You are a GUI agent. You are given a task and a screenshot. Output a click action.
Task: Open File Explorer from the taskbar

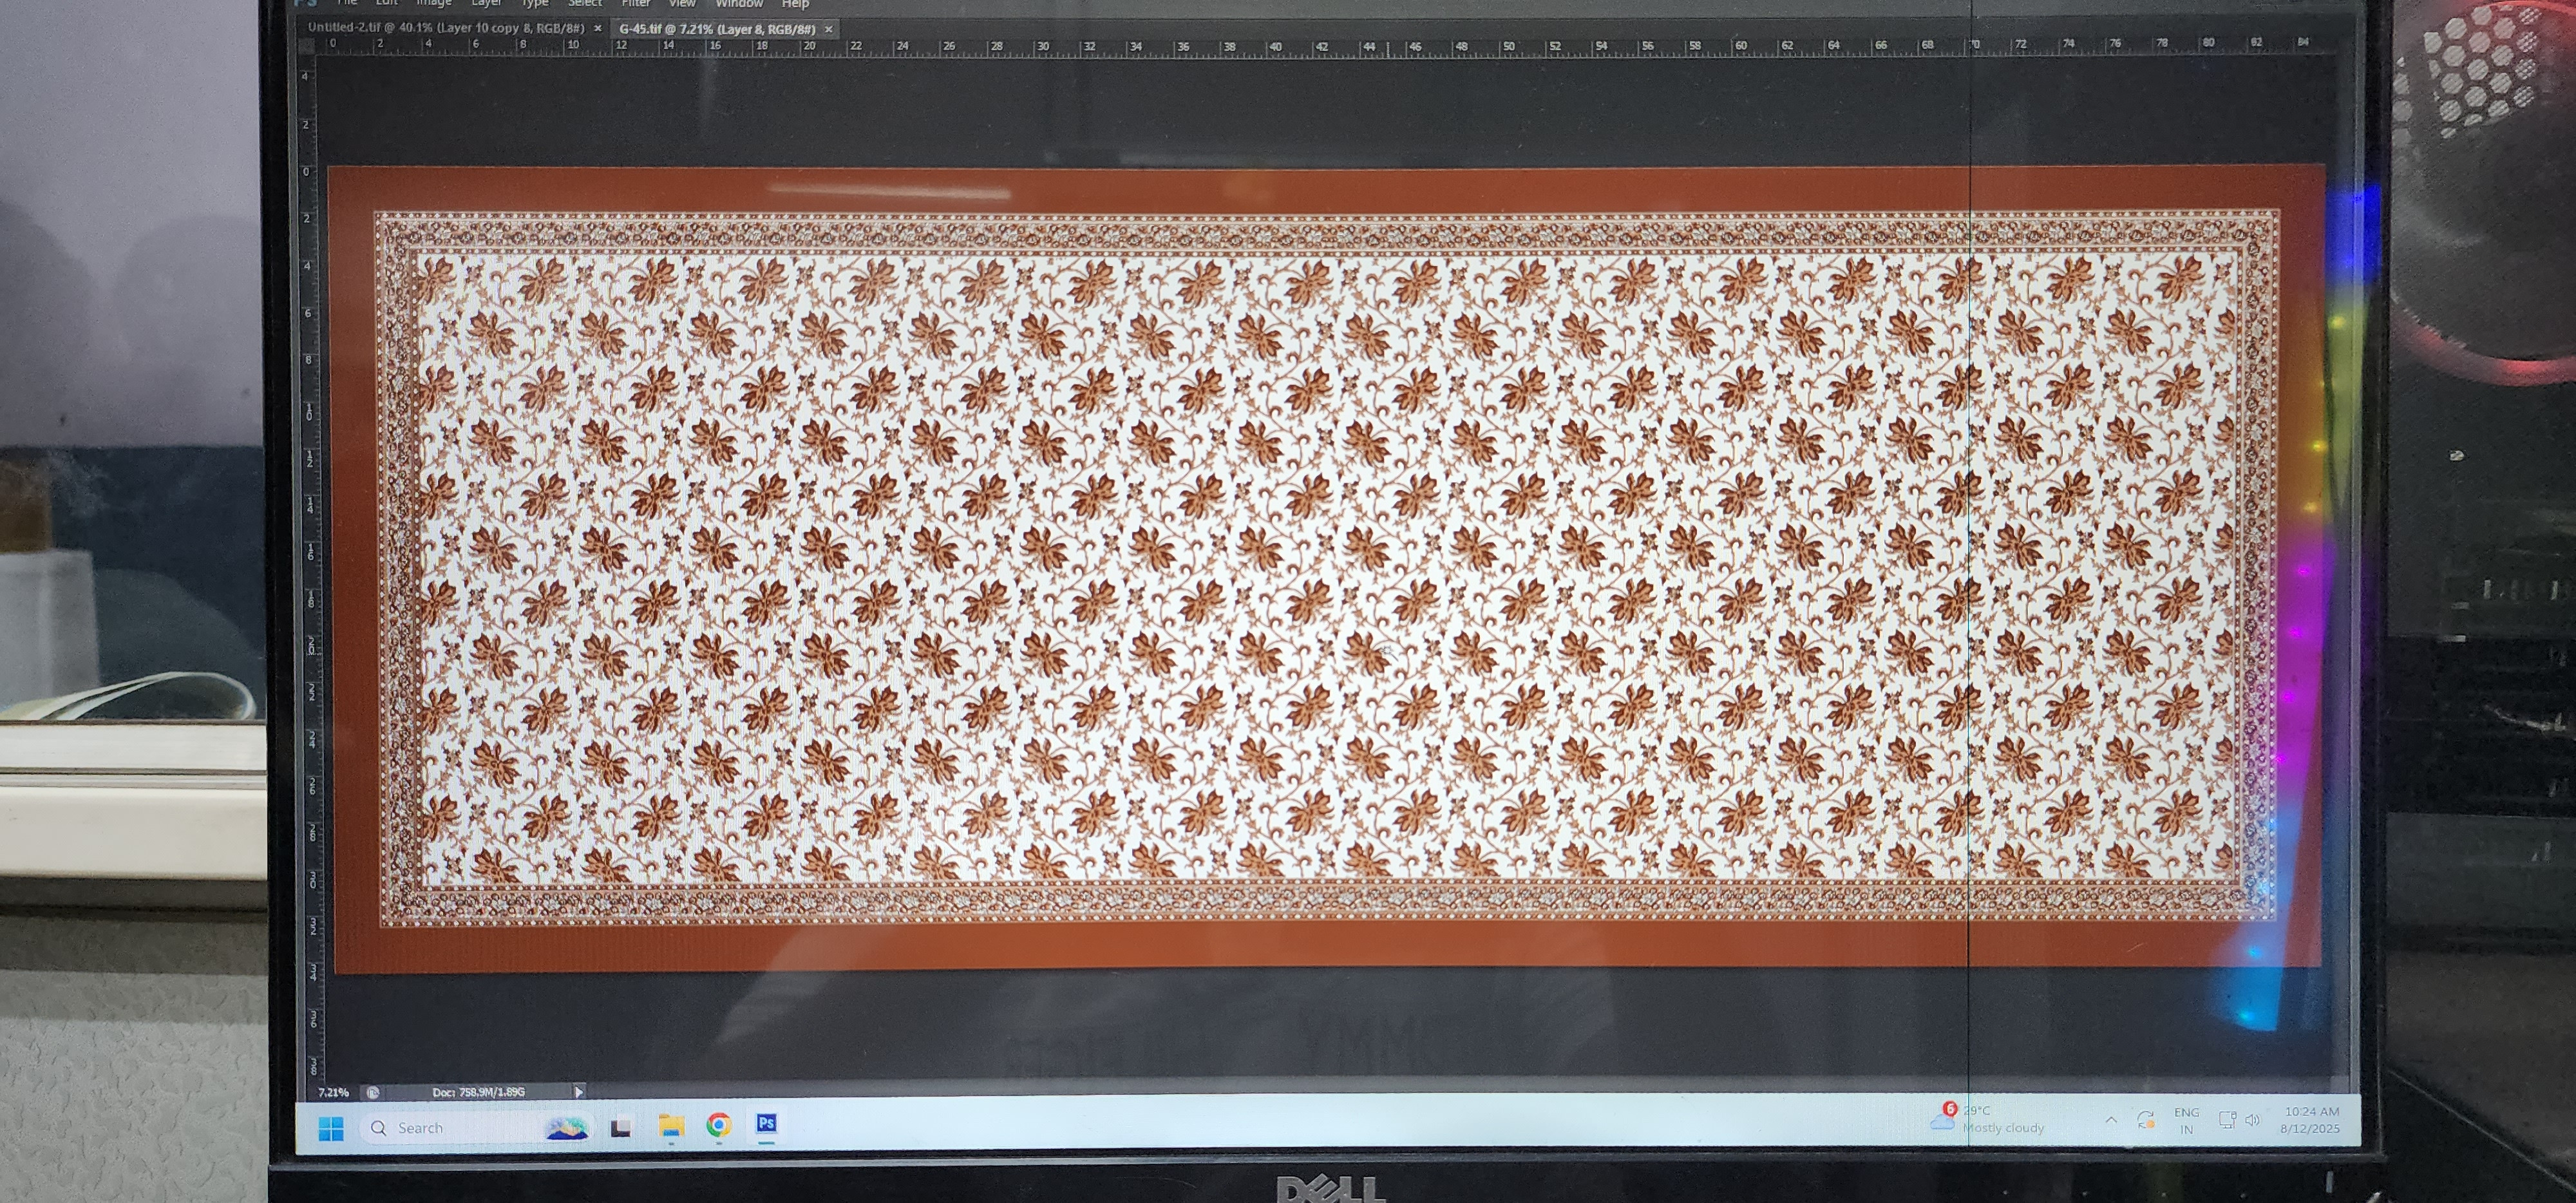tap(671, 1127)
